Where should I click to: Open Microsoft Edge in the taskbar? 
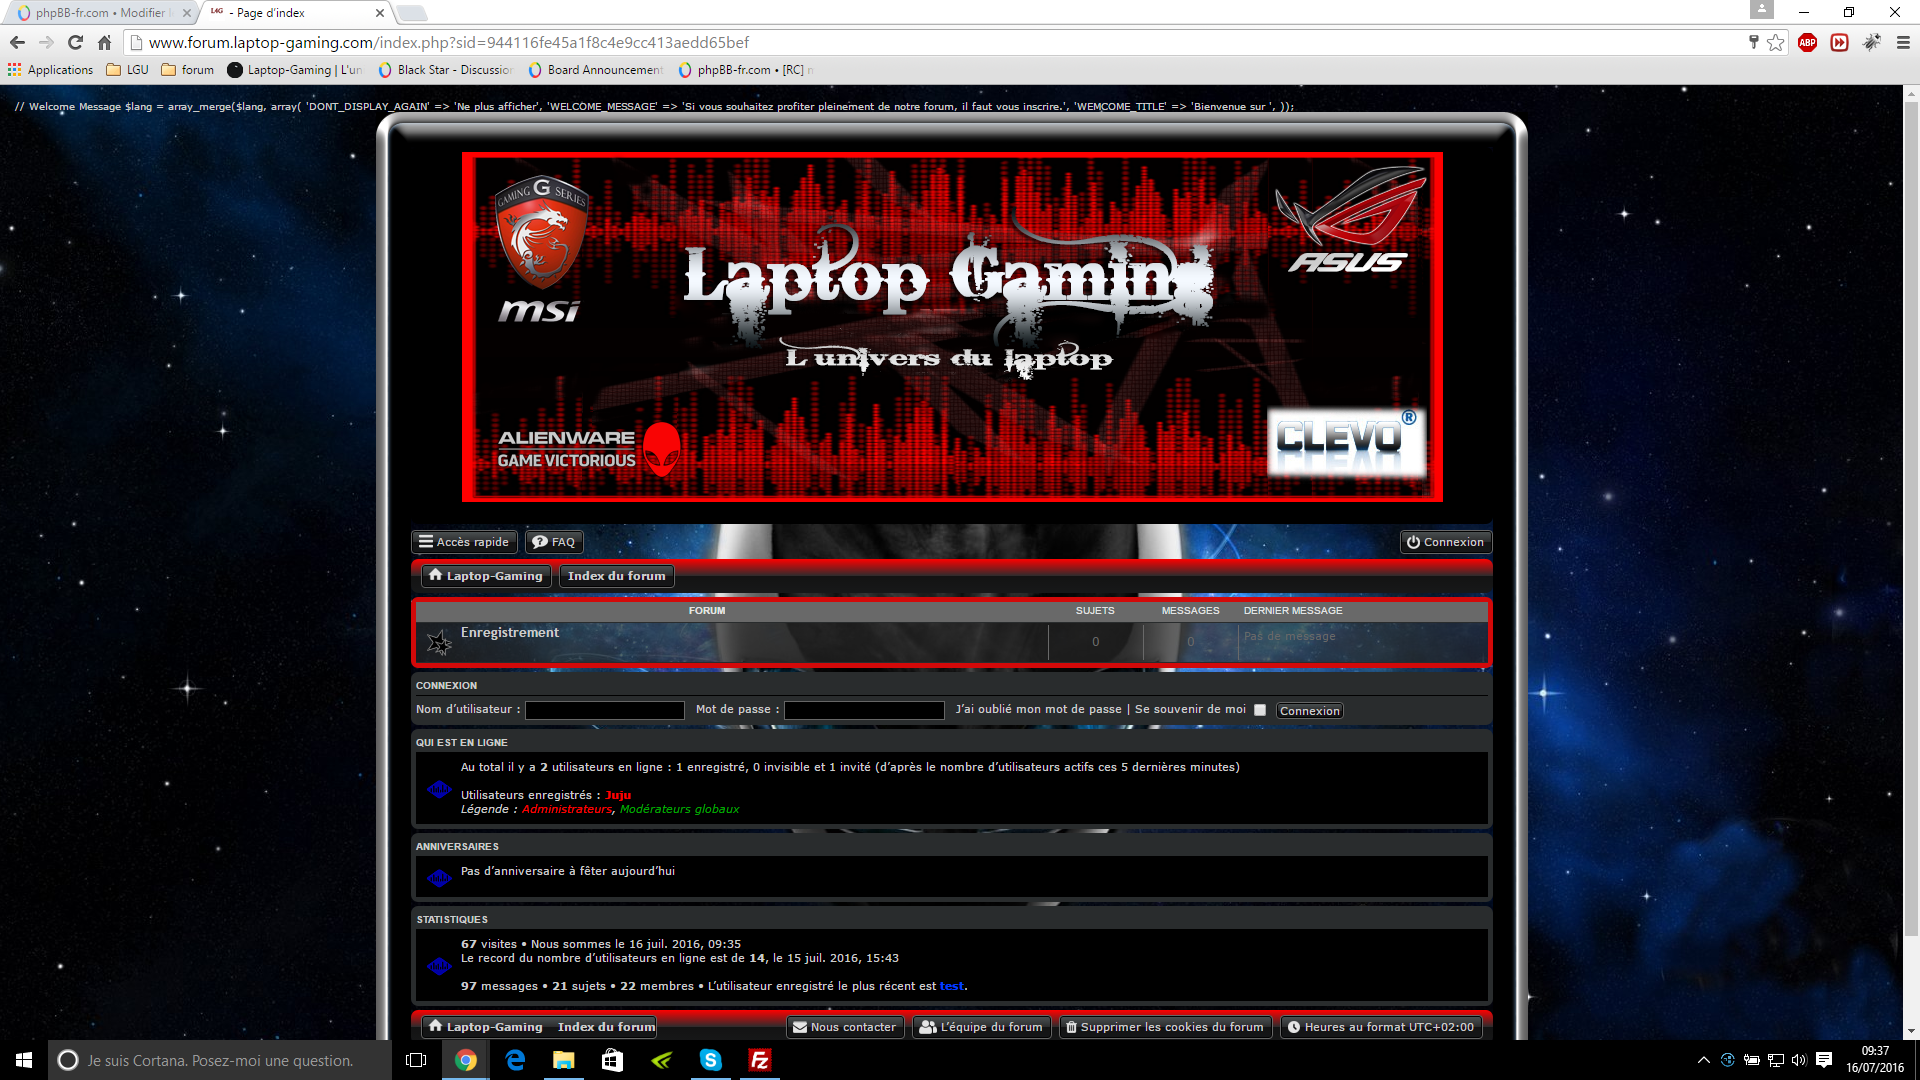point(515,1060)
